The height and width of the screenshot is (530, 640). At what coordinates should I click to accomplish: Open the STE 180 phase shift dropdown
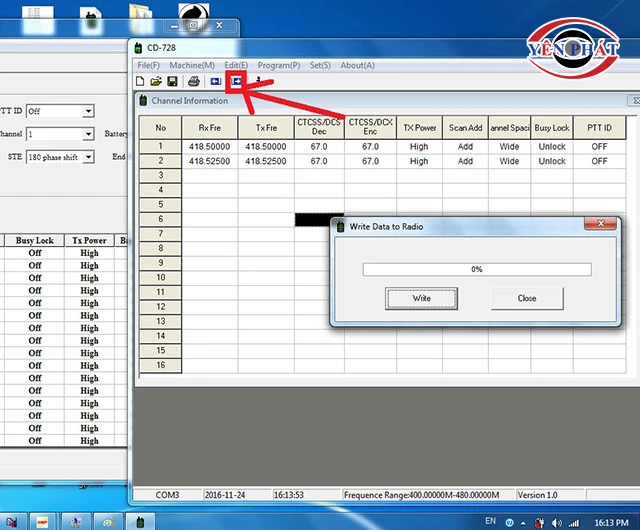(x=89, y=157)
